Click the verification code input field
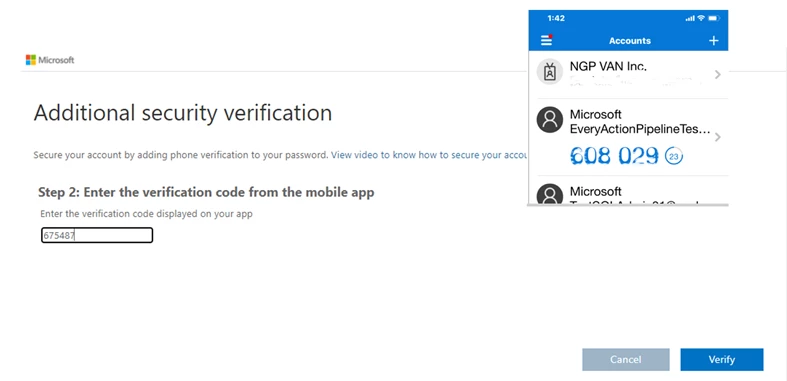This screenshot has width=787, height=381. tap(97, 235)
